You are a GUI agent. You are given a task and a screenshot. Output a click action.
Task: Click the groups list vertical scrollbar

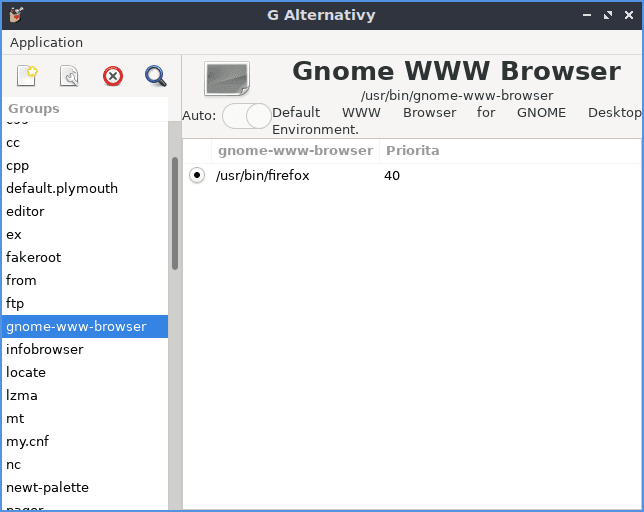[x=175, y=214]
